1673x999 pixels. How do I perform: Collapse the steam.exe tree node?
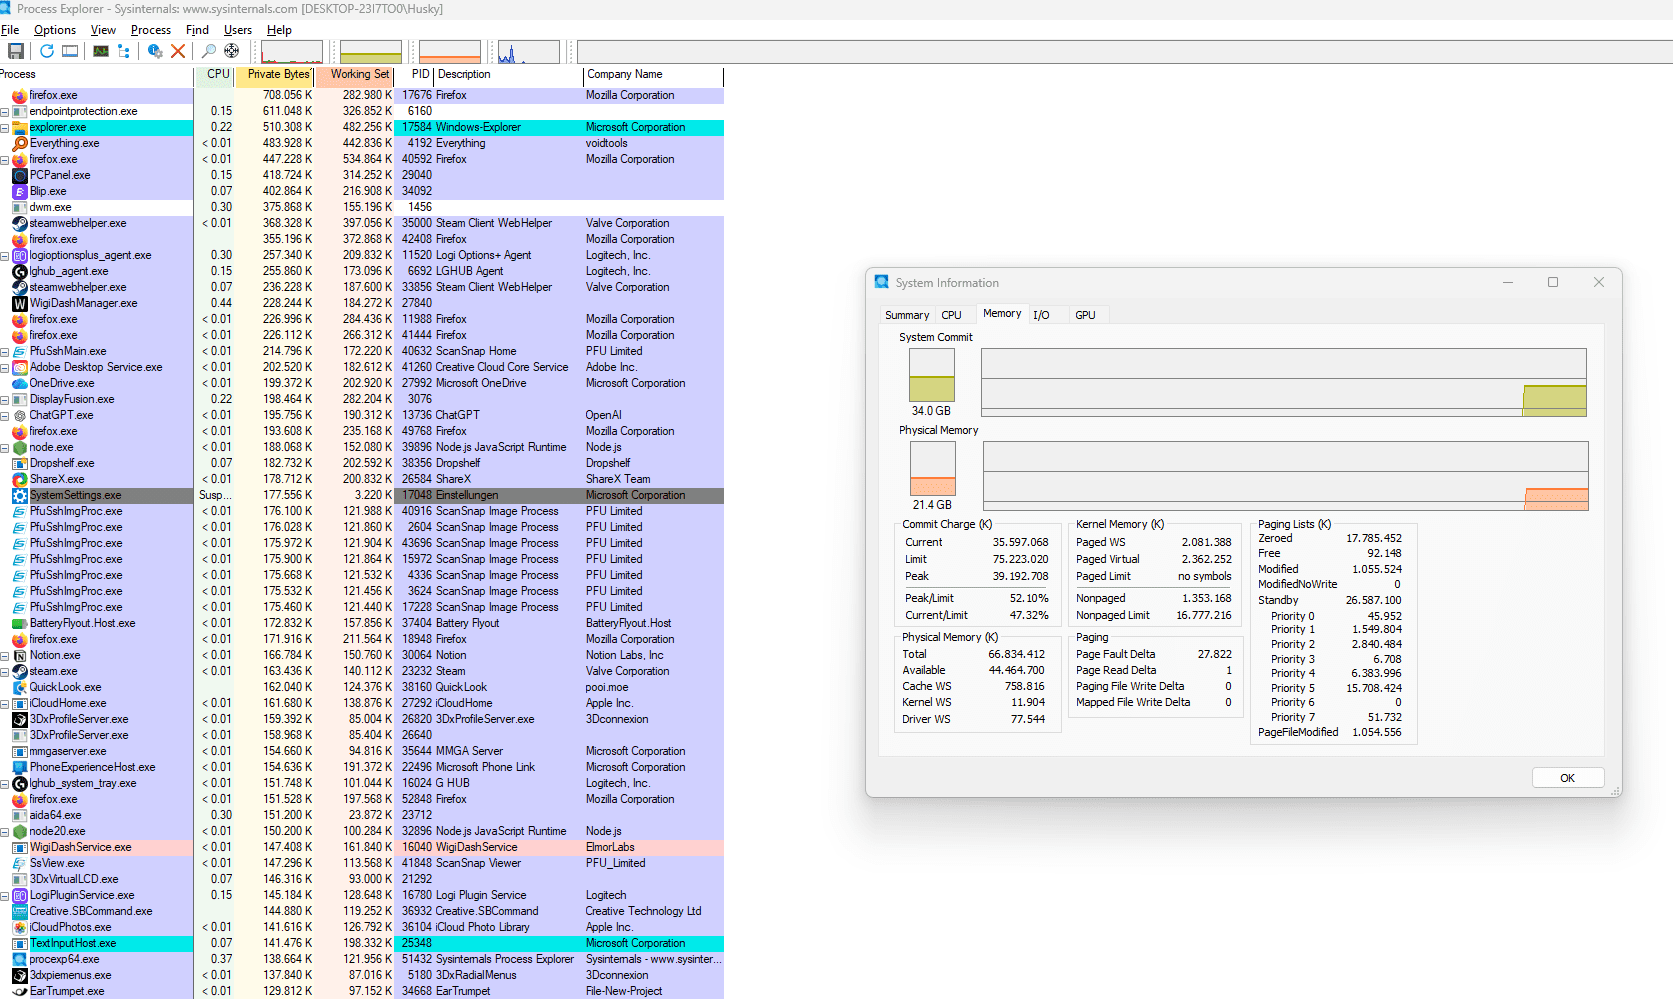tap(4, 672)
